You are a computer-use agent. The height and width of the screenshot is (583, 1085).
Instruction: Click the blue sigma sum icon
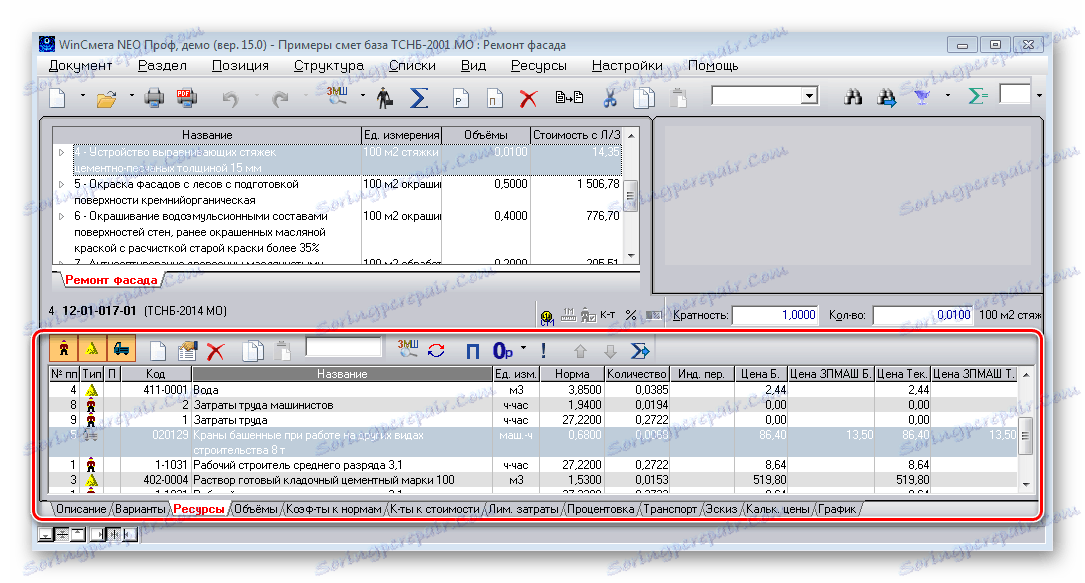pyautogui.click(x=419, y=98)
